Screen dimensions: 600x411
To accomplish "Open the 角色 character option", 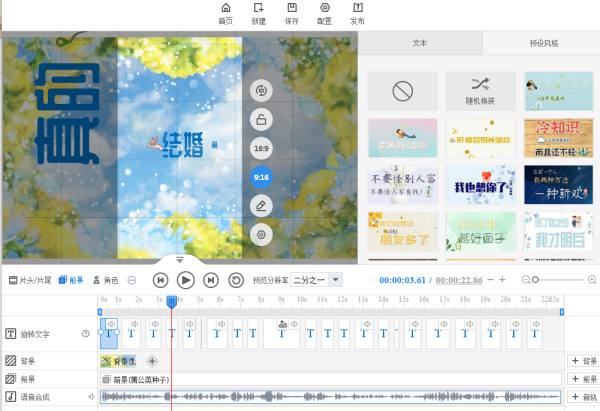I will coord(106,280).
